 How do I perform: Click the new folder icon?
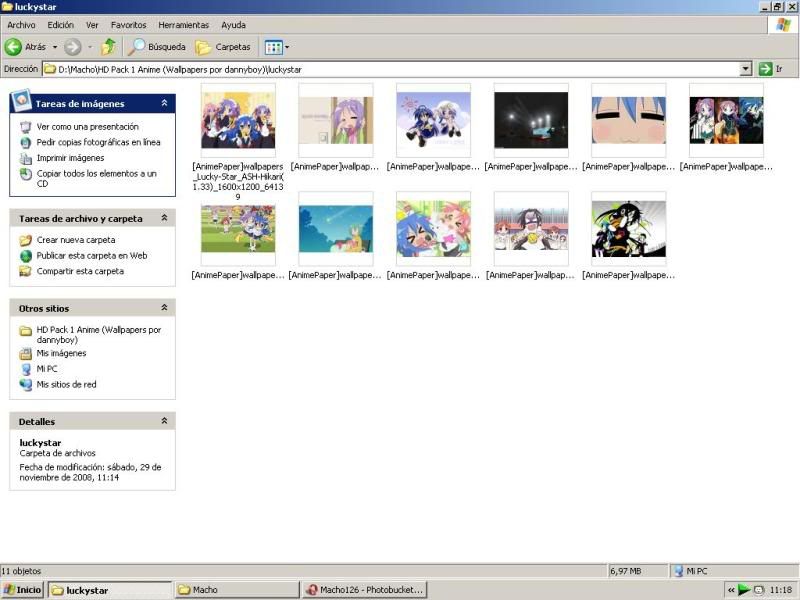26,240
